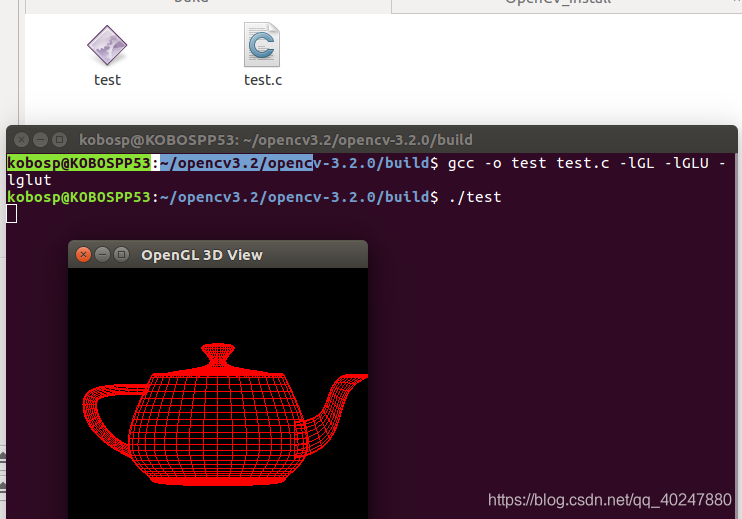This screenshot has height=519, width=742.
Task: Click the OpenGL 3D View title bar
Action: coord(218,255)
